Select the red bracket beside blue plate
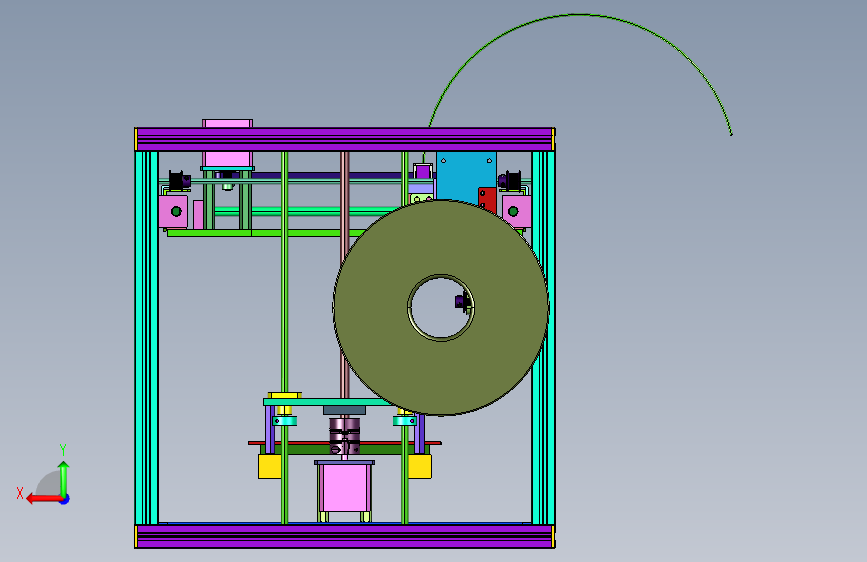Screen dimensions: 867x562 pyautogui.click(x=487, y=199)
